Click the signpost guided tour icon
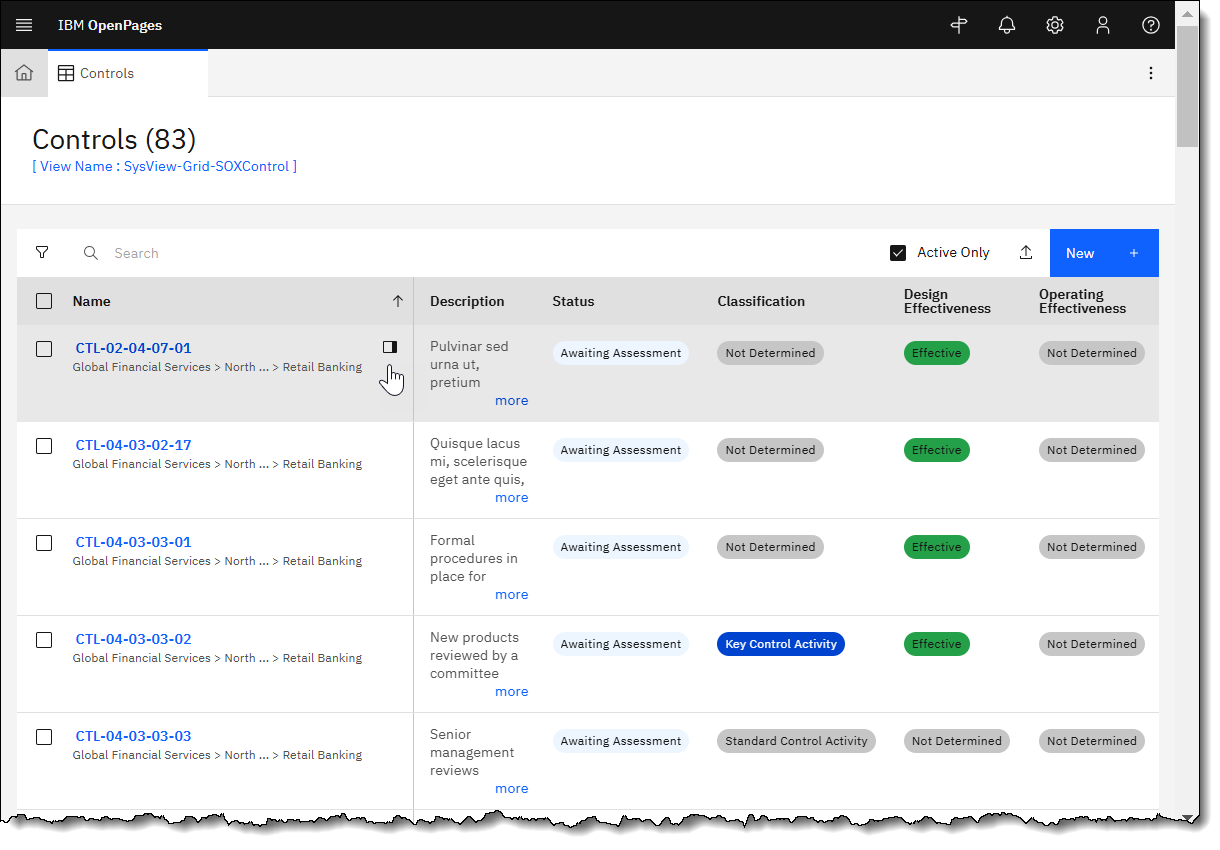Screen dimensions: 1220x850 point(959,25)
